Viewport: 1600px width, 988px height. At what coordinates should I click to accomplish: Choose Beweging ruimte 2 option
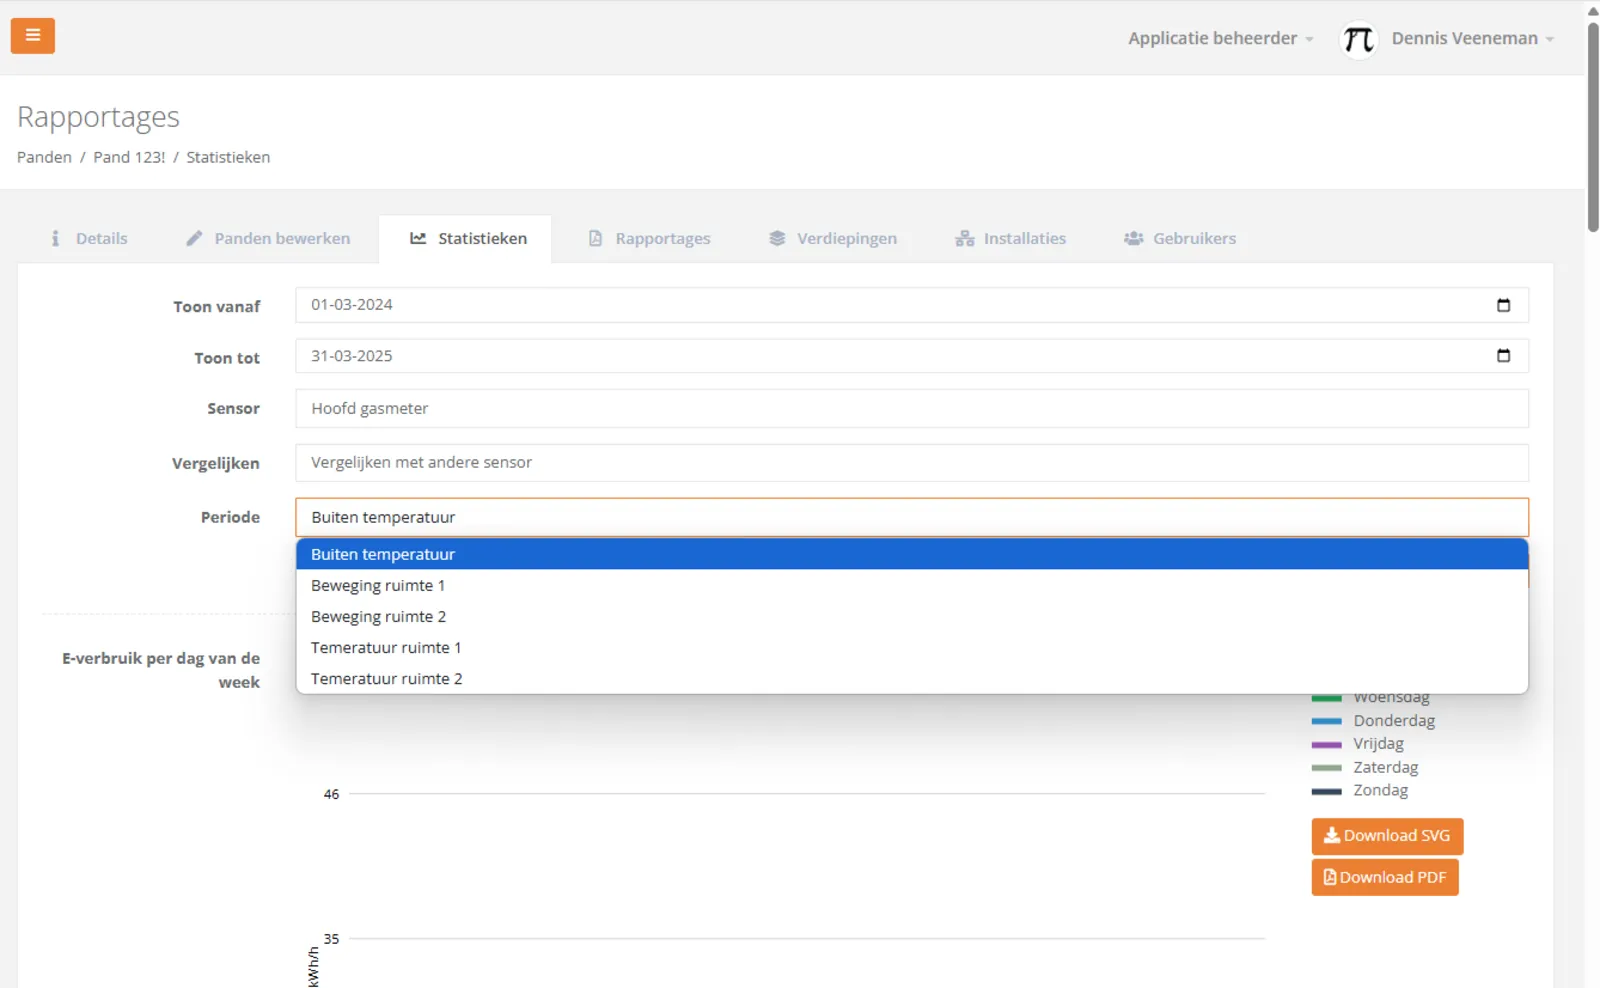(911, 616)
